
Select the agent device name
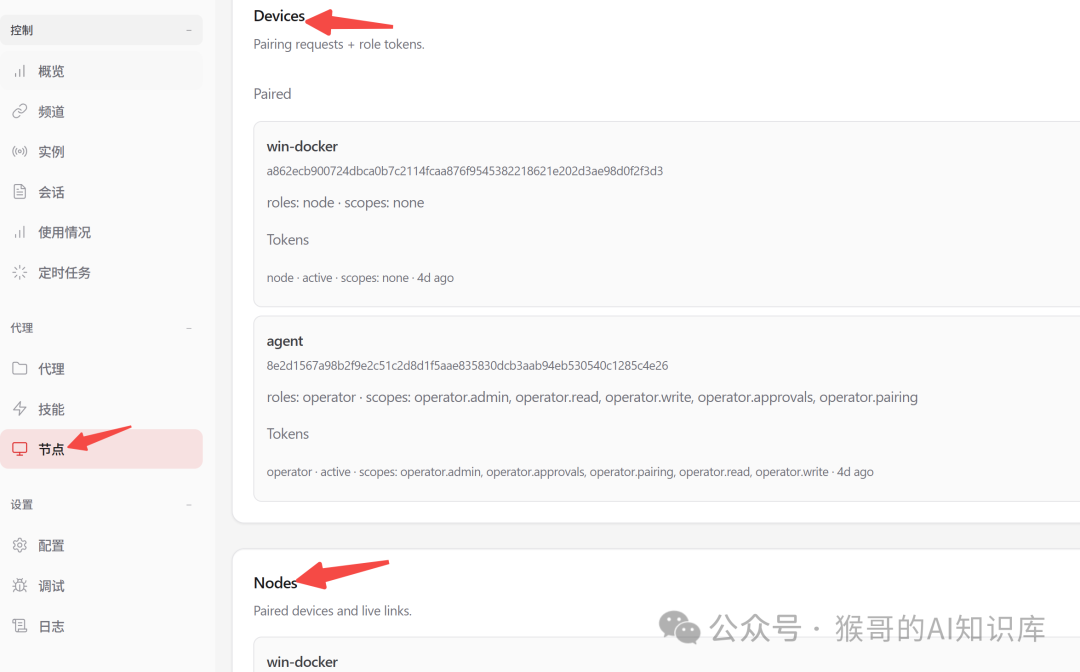284,342
